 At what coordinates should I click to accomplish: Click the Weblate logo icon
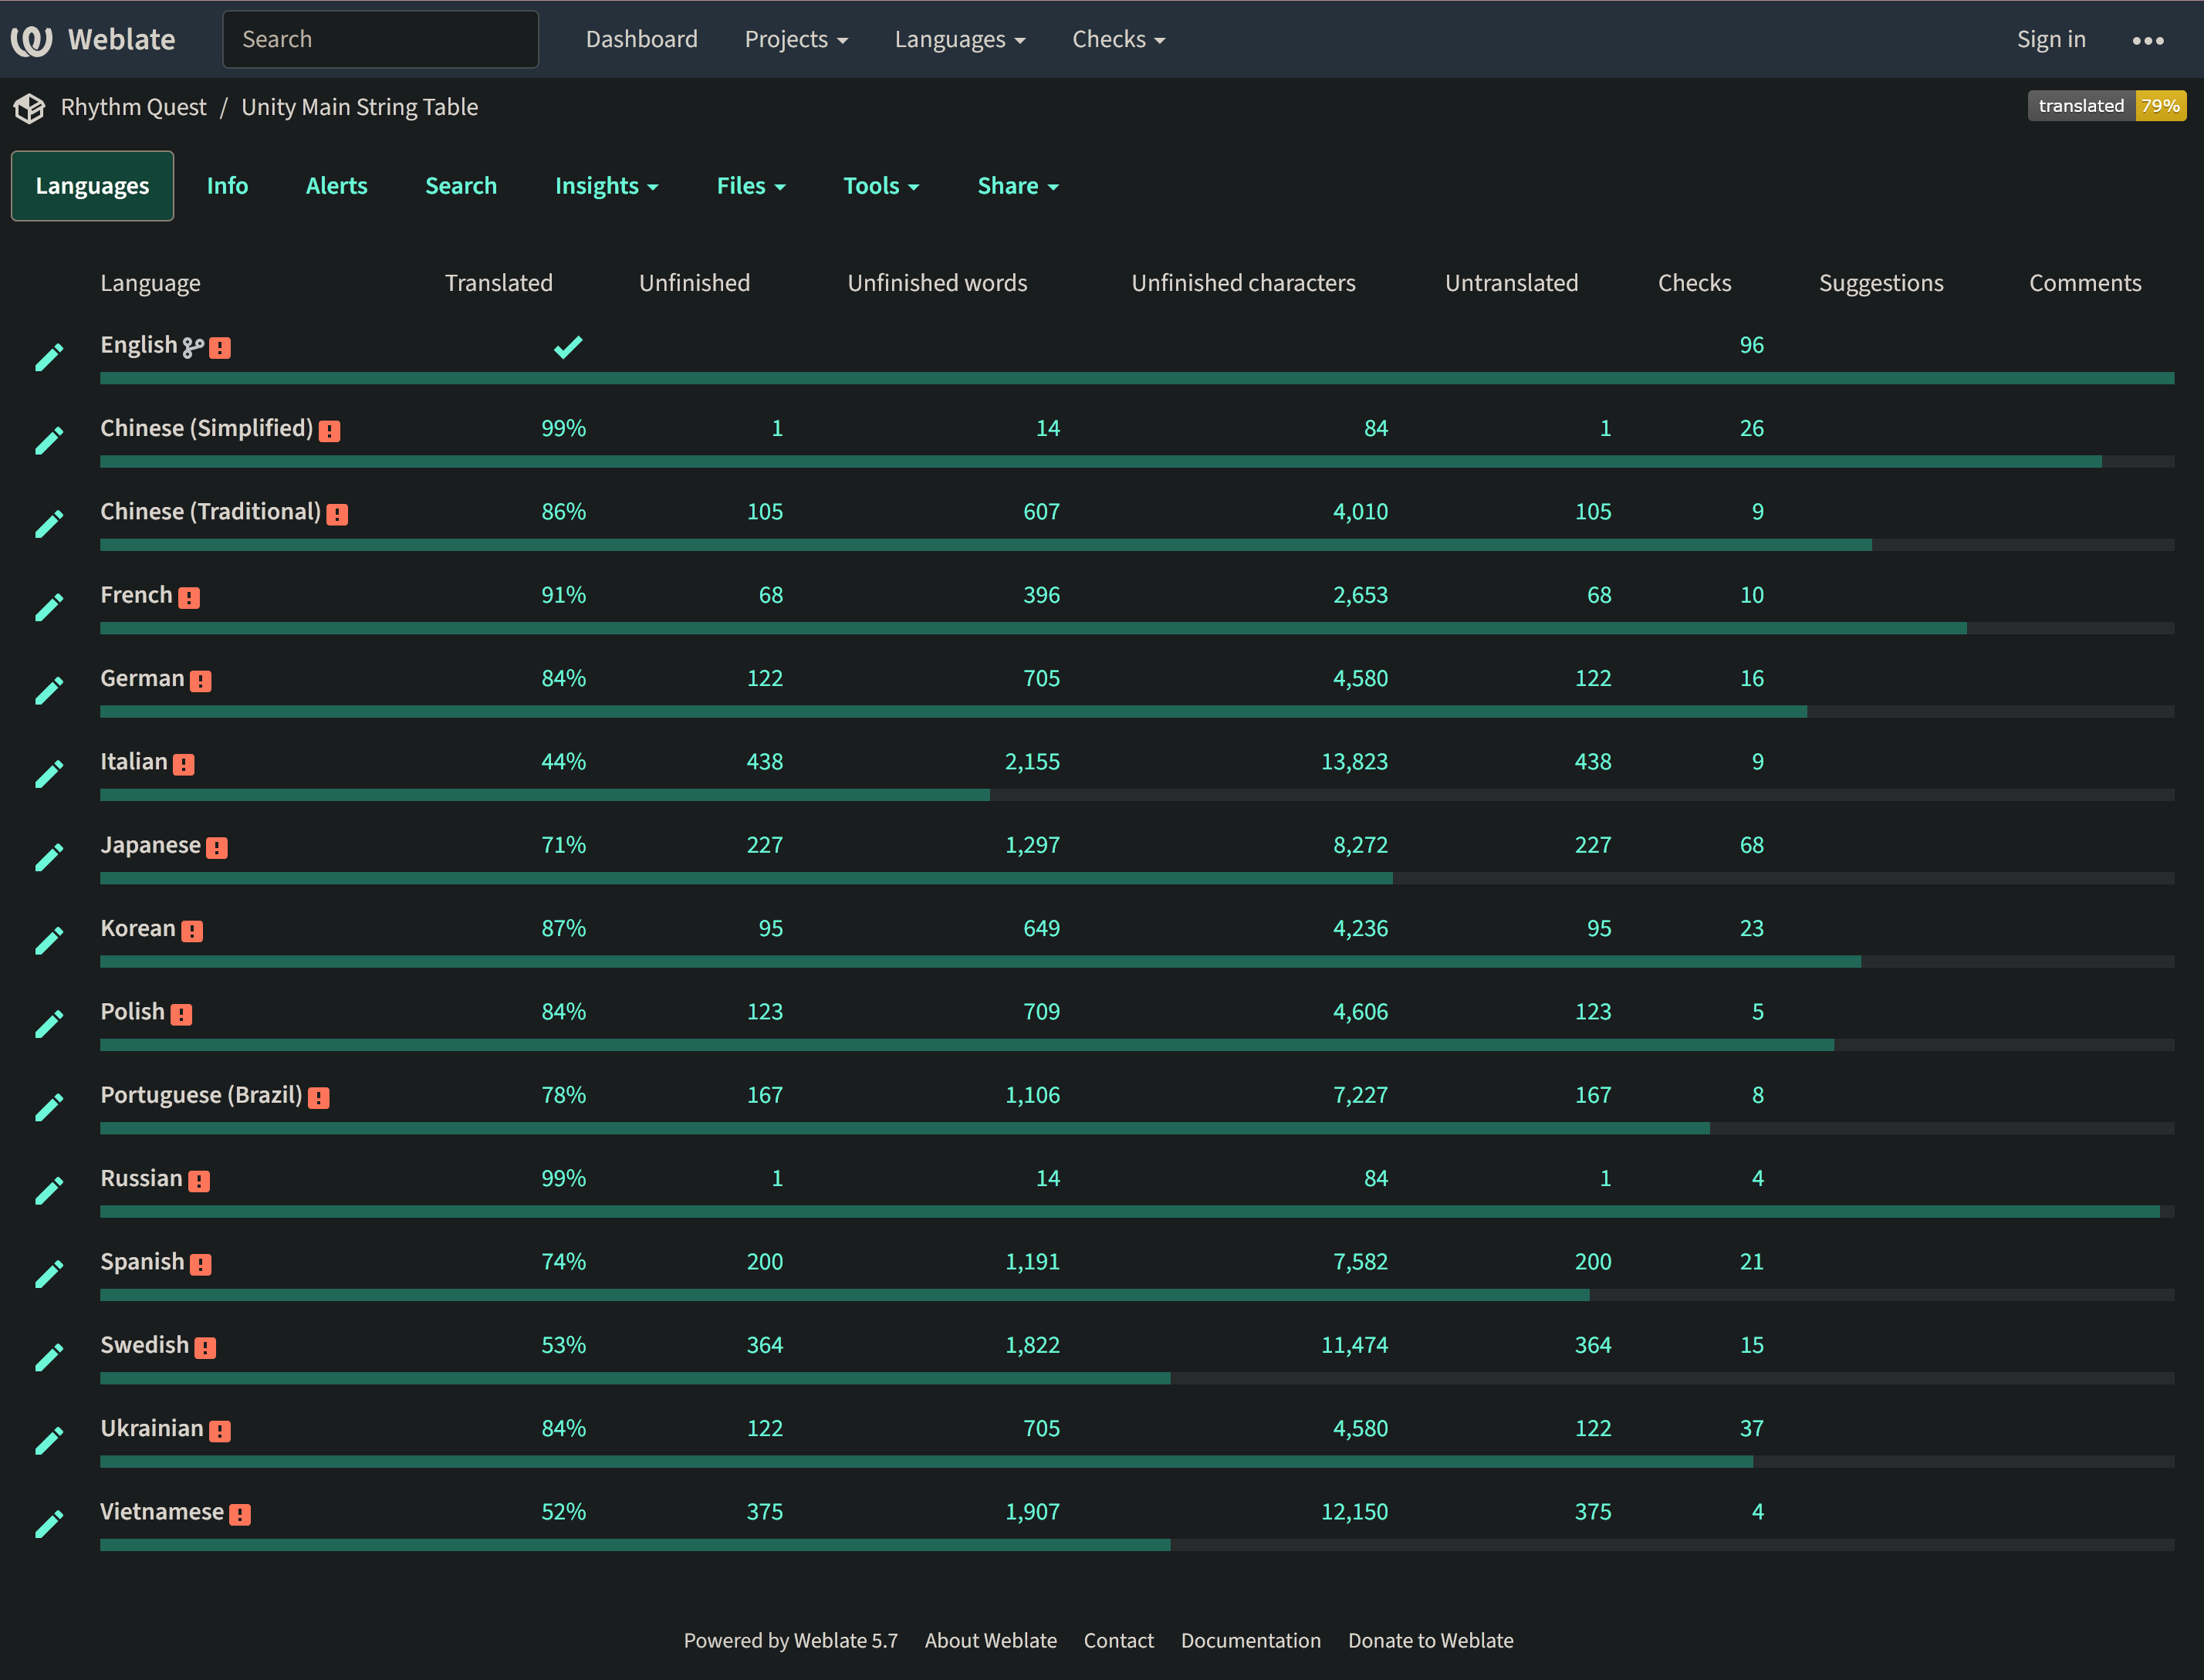[x=31, y=40]
